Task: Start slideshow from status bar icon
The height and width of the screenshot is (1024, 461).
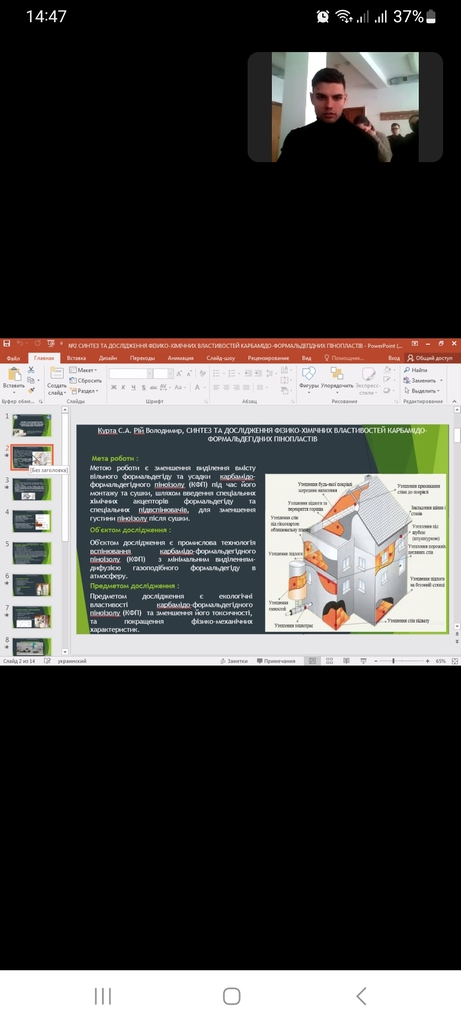Action: [x=362, y=661]
